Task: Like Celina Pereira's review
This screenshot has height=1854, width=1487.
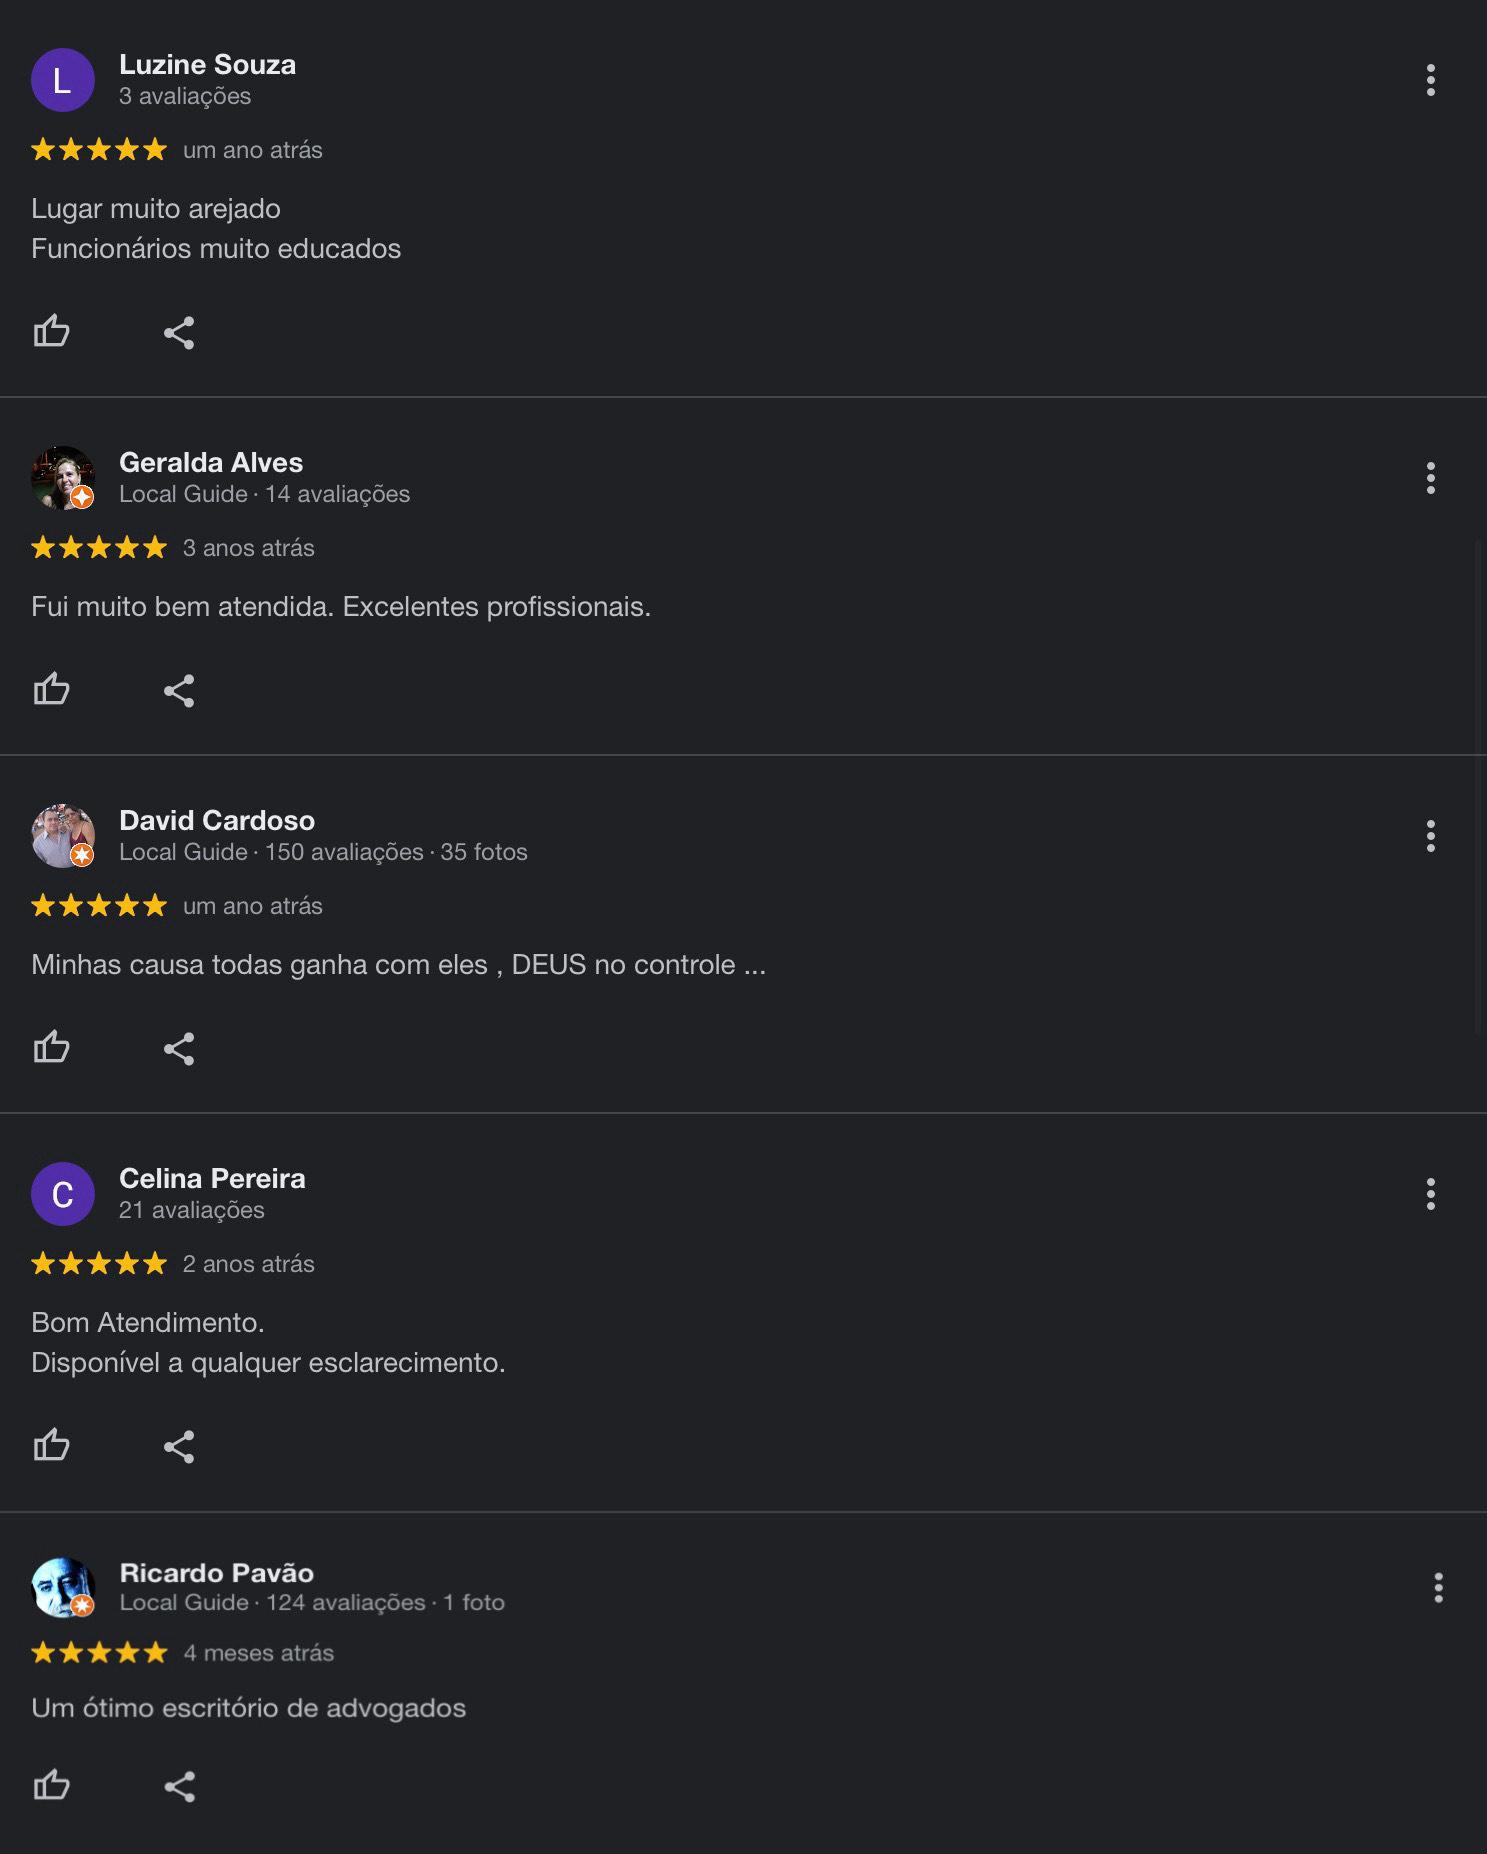Action: (x=51, y=1445)
